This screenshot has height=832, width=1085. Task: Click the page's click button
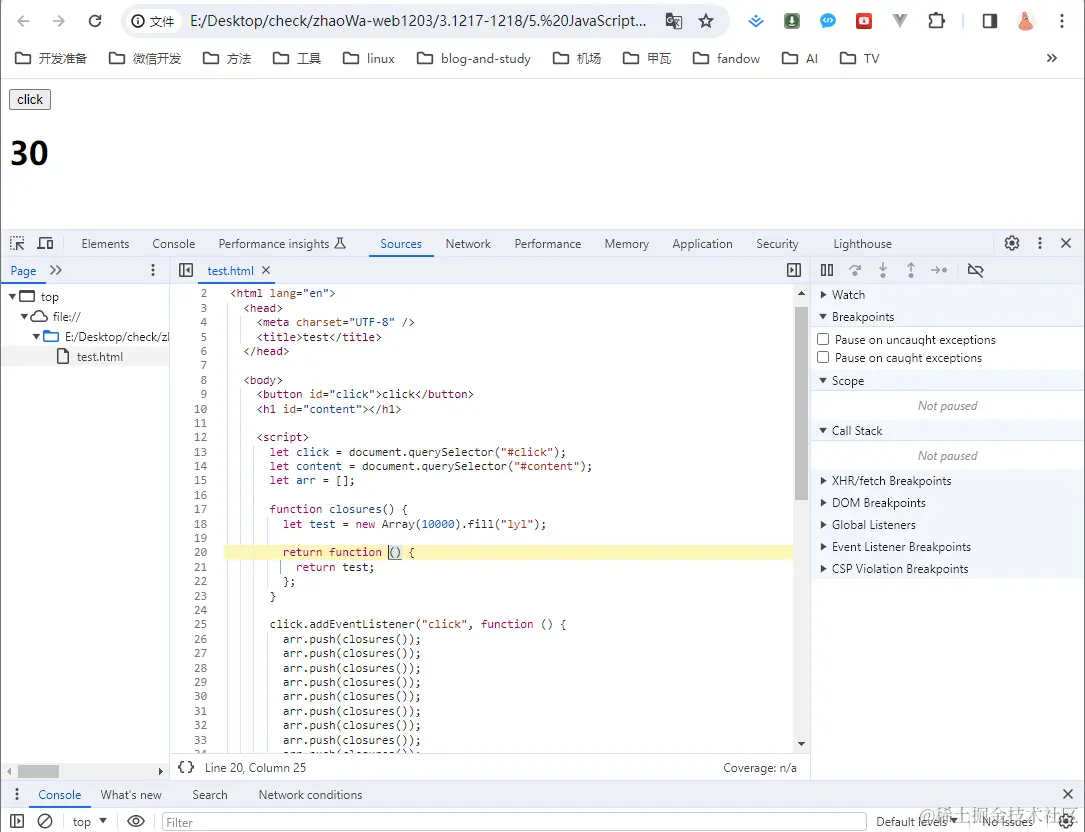(30, 99)
